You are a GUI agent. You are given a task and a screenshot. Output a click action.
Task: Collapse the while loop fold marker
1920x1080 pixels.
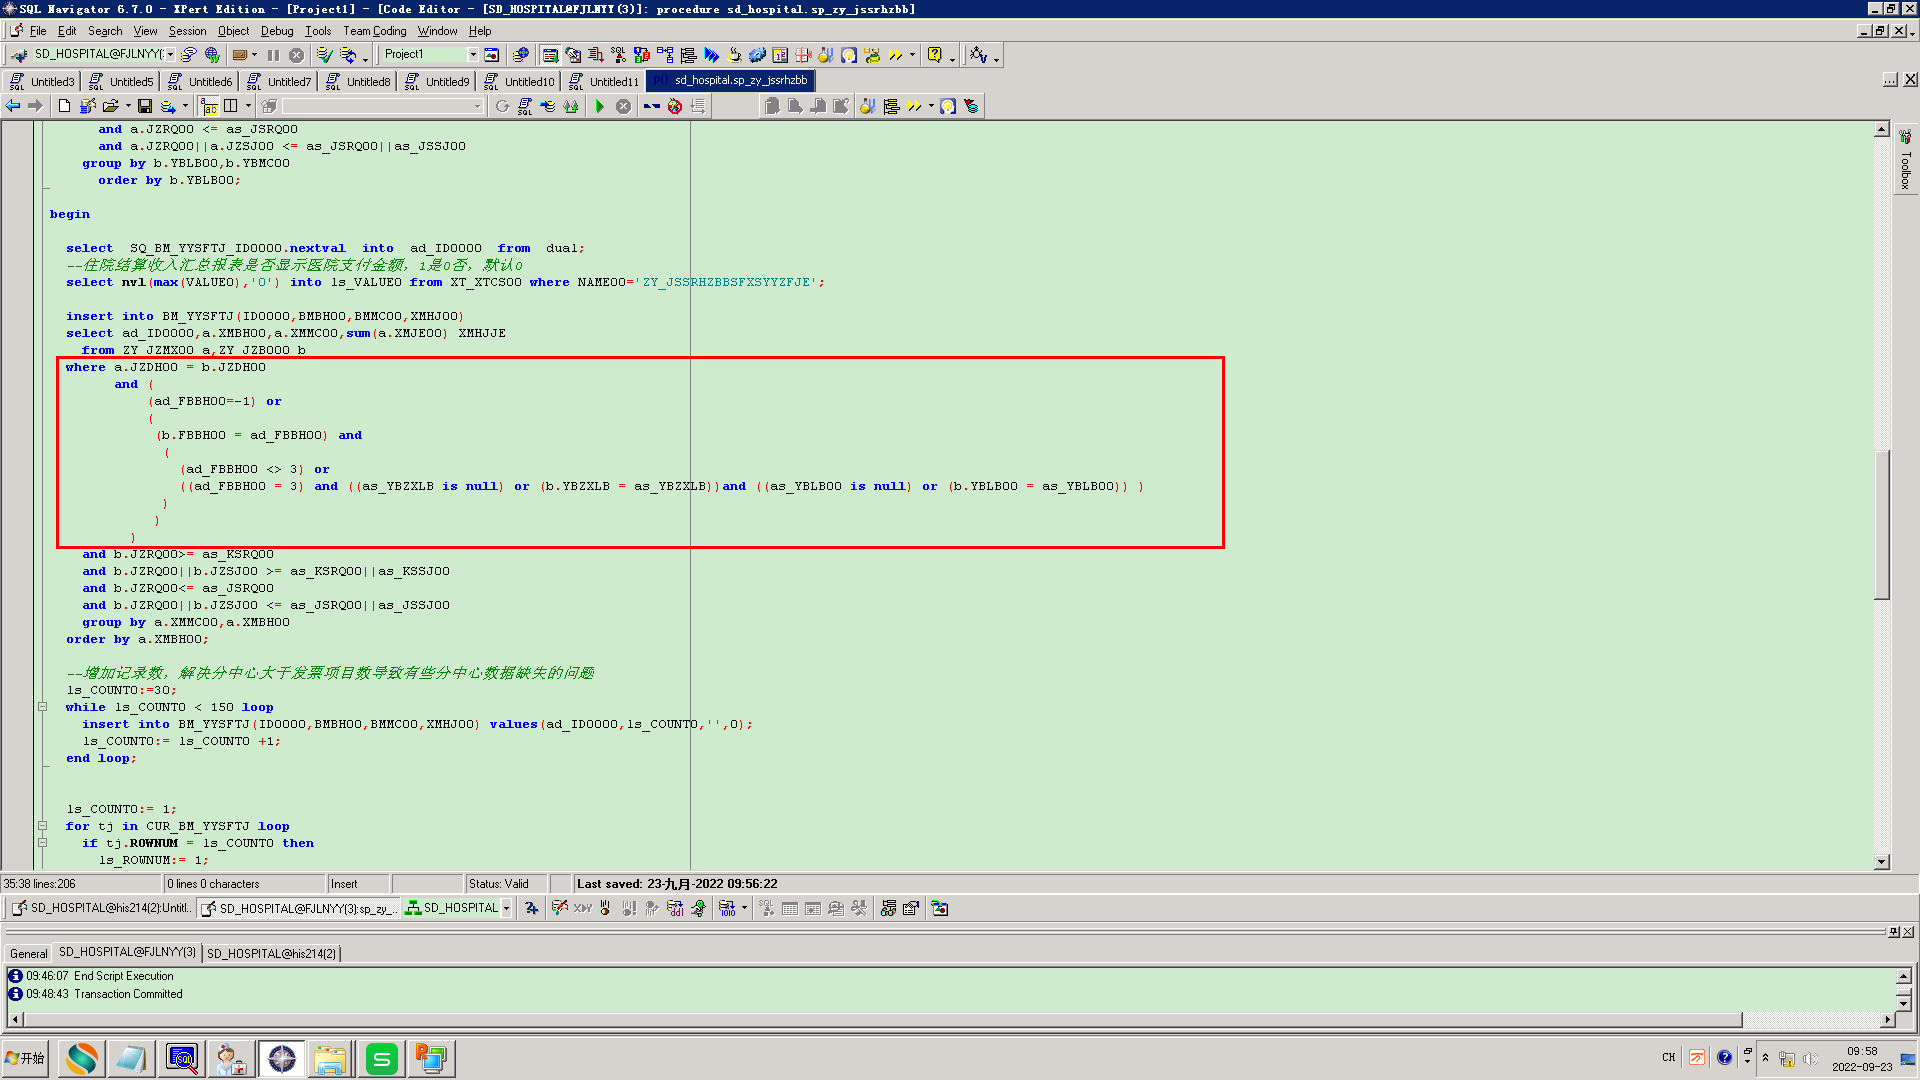point(42,707)
